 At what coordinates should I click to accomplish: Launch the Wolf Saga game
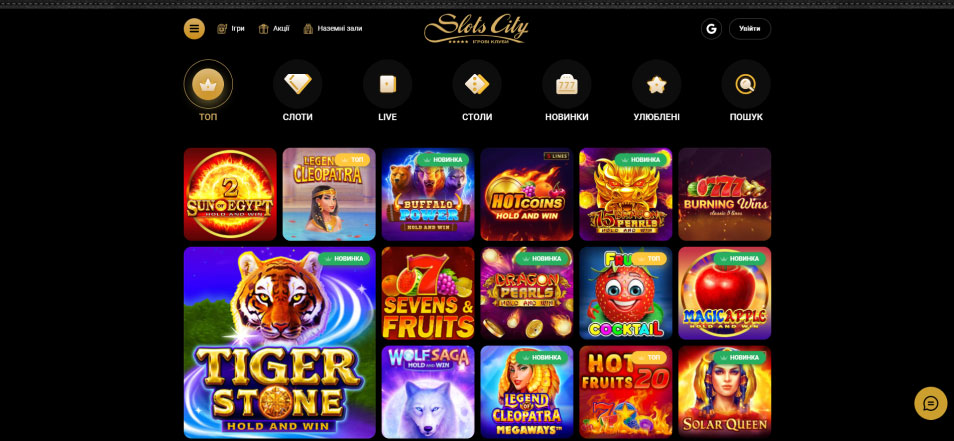point(428,392)
